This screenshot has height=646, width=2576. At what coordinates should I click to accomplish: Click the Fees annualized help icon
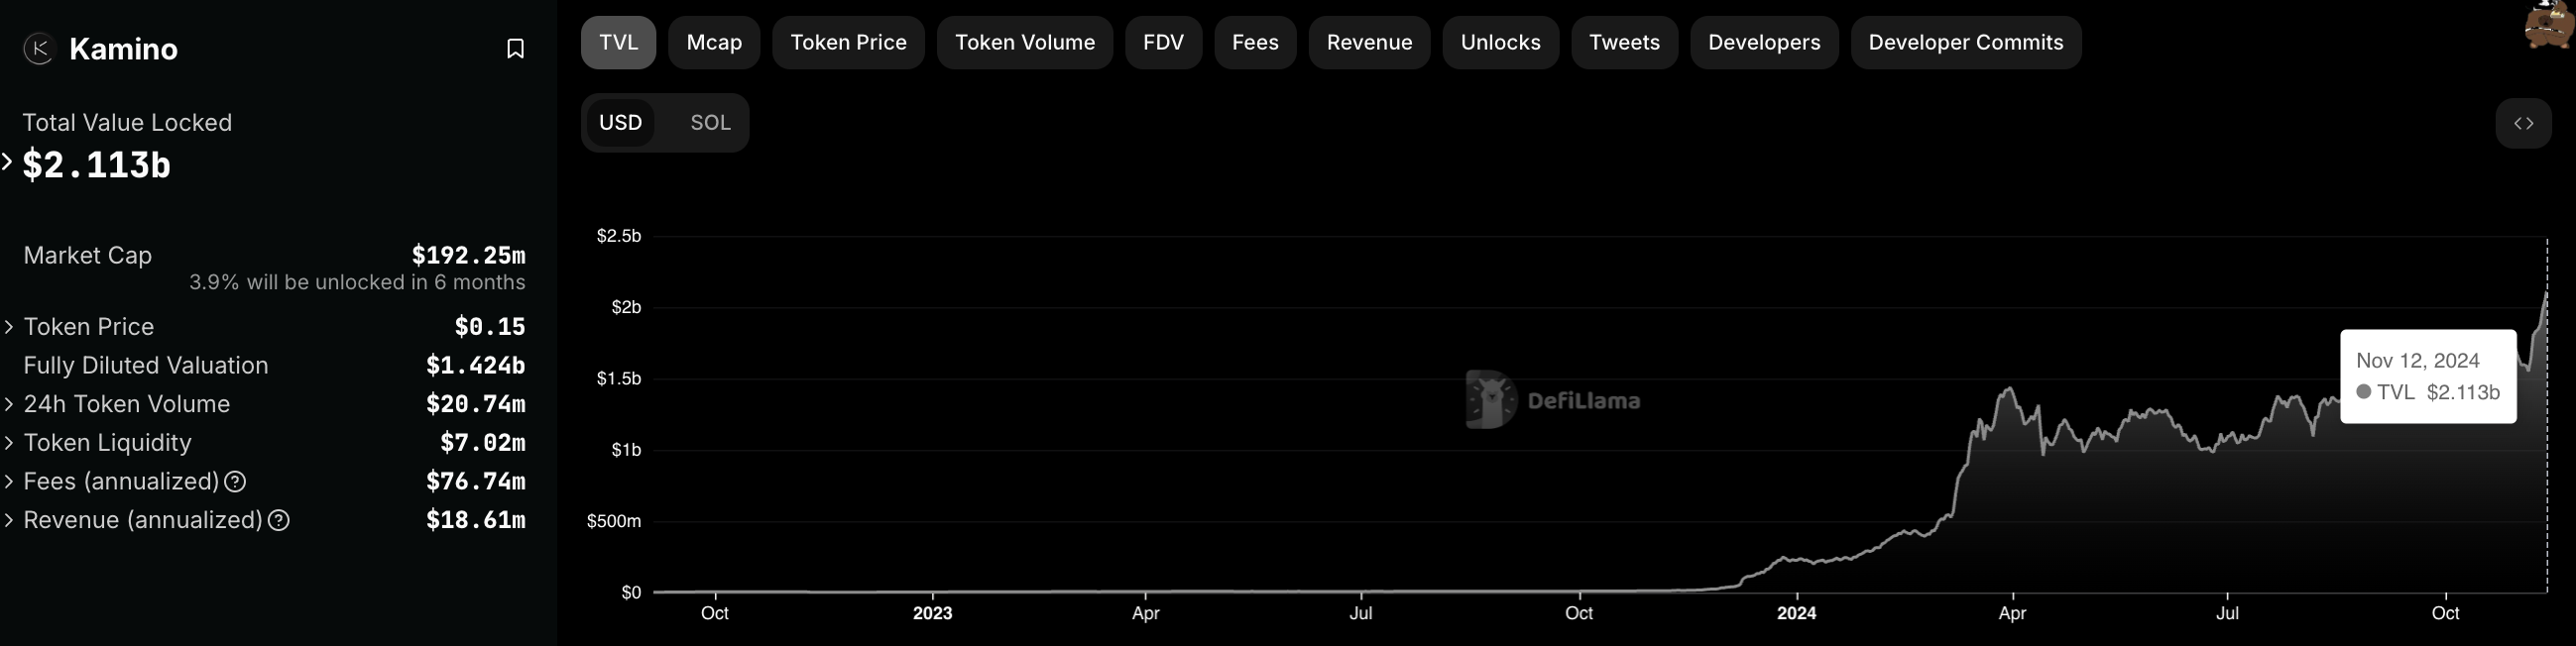click(x=235, y=482)
